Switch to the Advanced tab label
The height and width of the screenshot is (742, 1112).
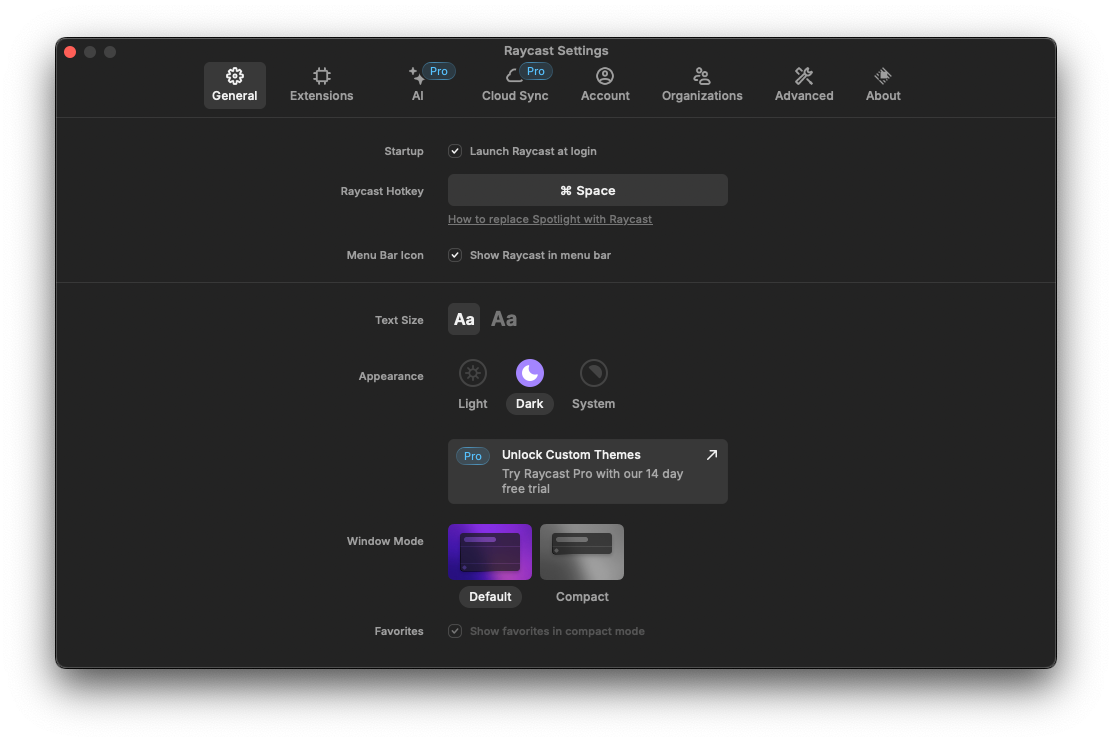(804, 96)
